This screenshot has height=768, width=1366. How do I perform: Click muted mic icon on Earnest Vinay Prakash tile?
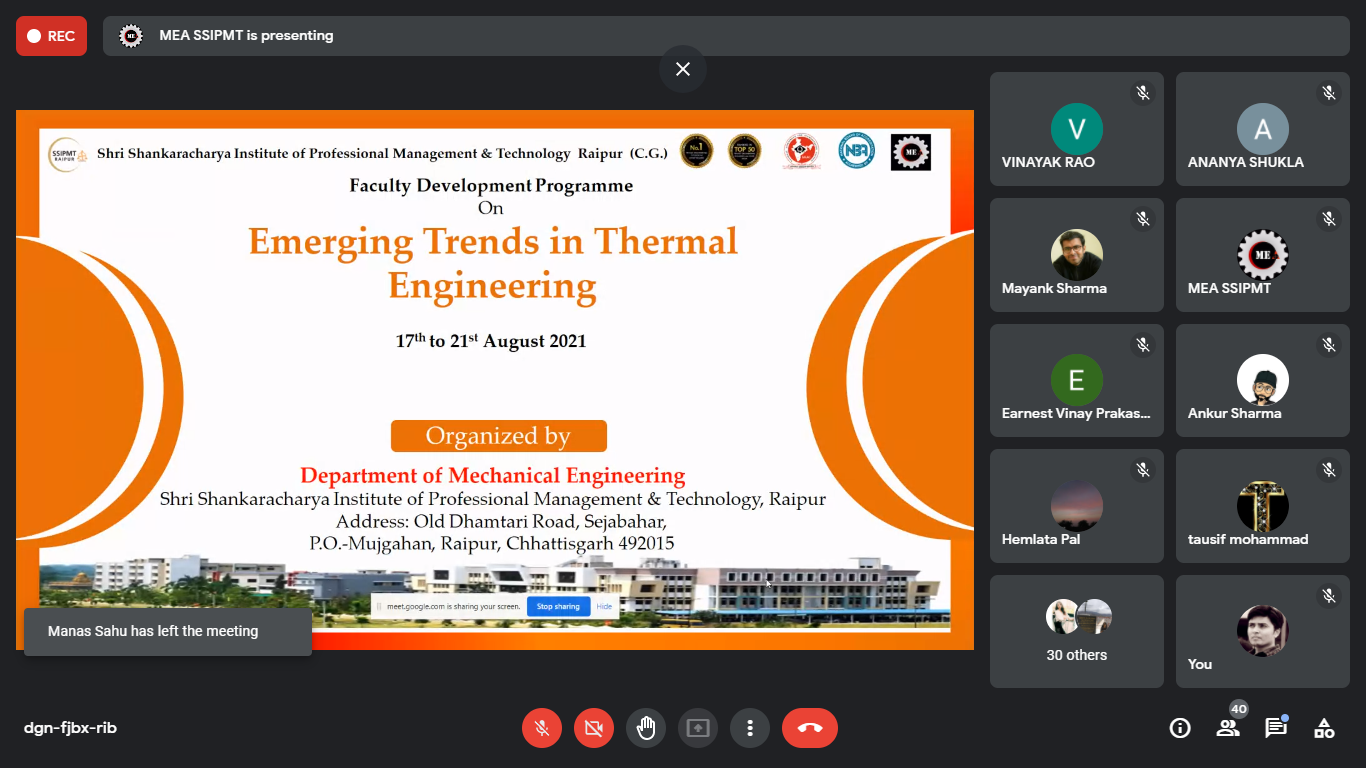(1143, 344)
